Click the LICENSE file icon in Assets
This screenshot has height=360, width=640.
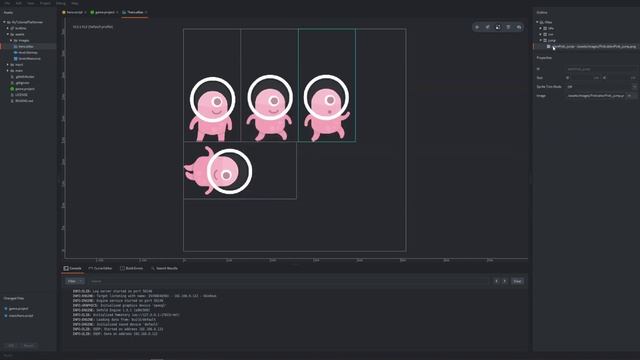12,95
